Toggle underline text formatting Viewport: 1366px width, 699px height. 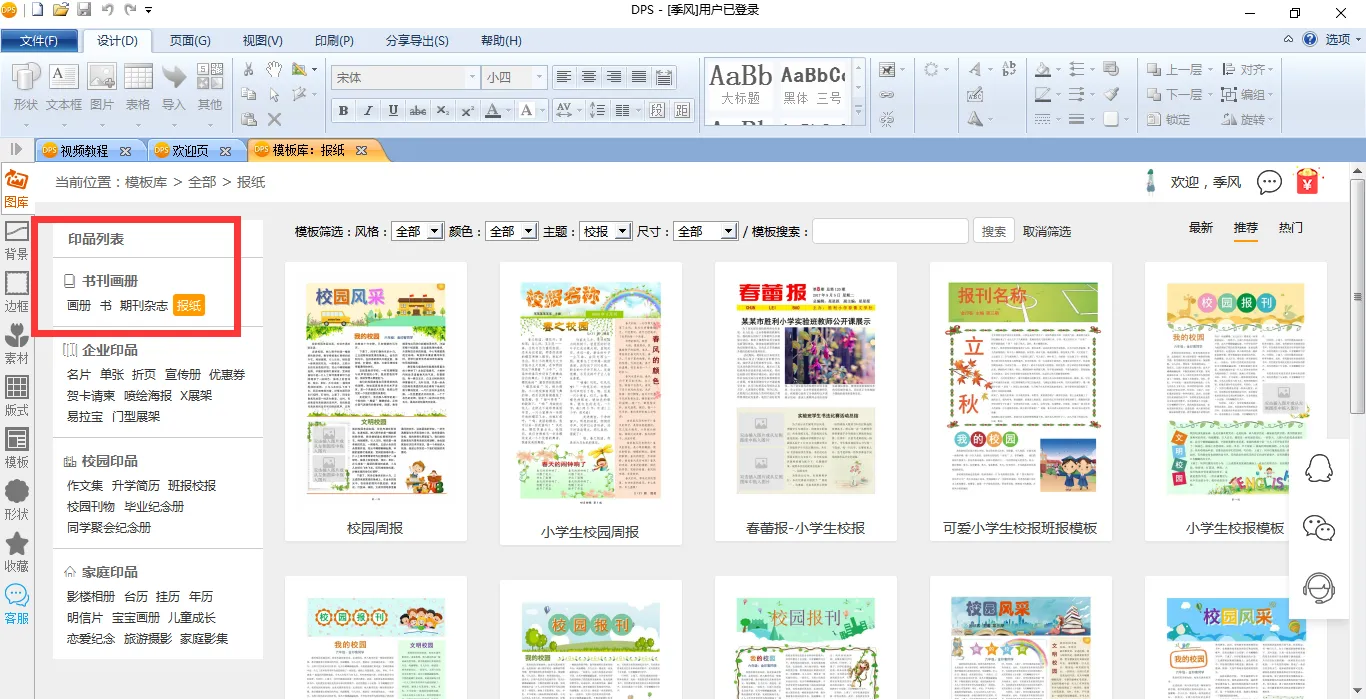(393, 110)
